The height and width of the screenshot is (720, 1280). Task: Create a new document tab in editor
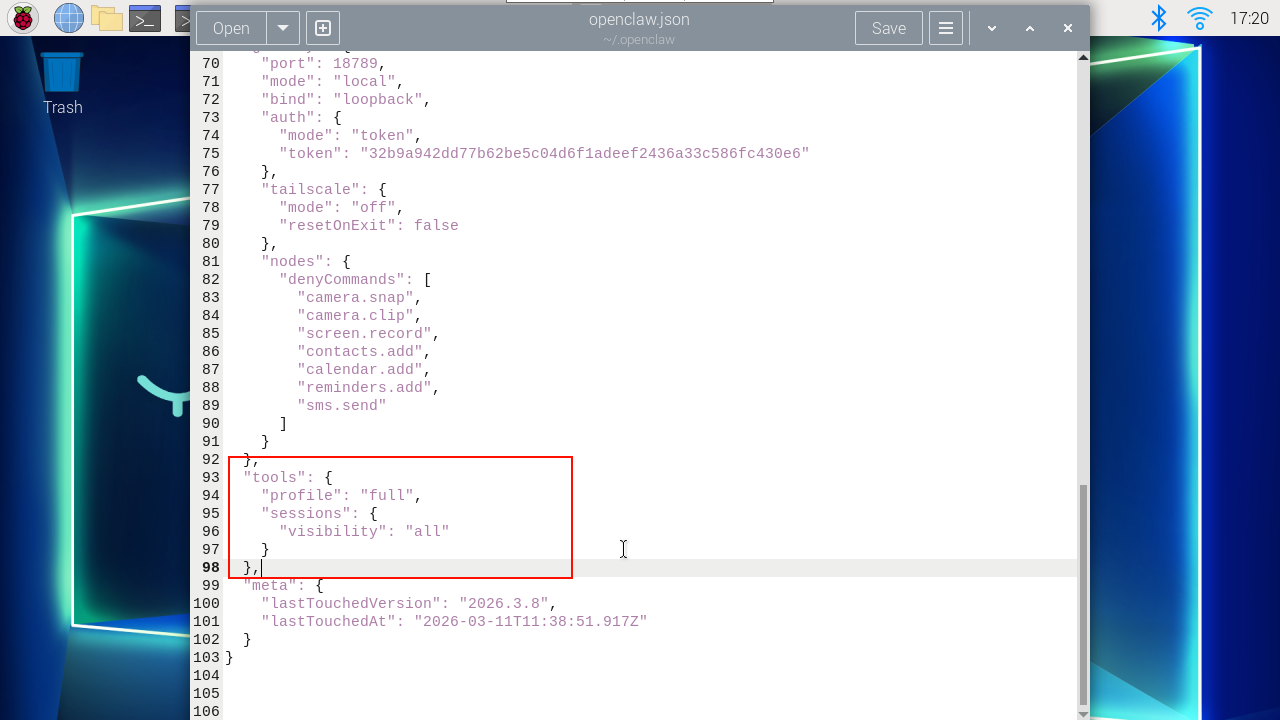tap(323, 28)
